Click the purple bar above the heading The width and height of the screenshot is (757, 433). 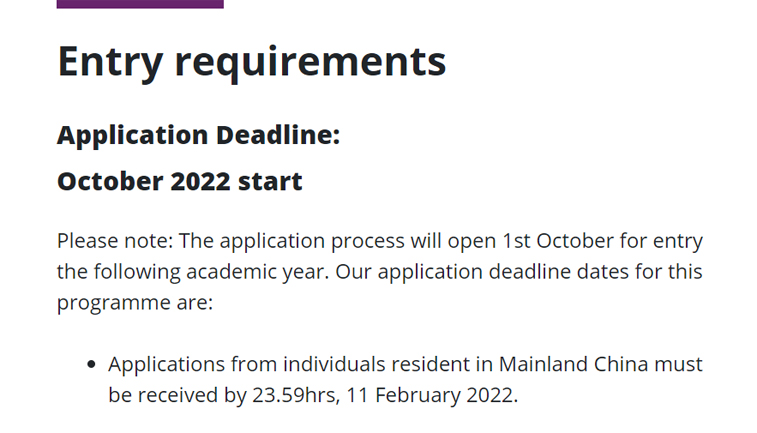[140, 4]
